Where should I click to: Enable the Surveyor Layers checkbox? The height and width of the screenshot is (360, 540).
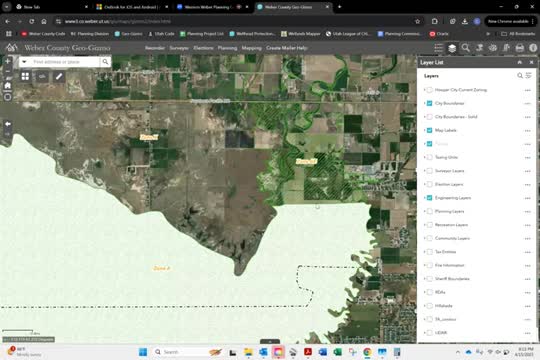tap(429, 171)
